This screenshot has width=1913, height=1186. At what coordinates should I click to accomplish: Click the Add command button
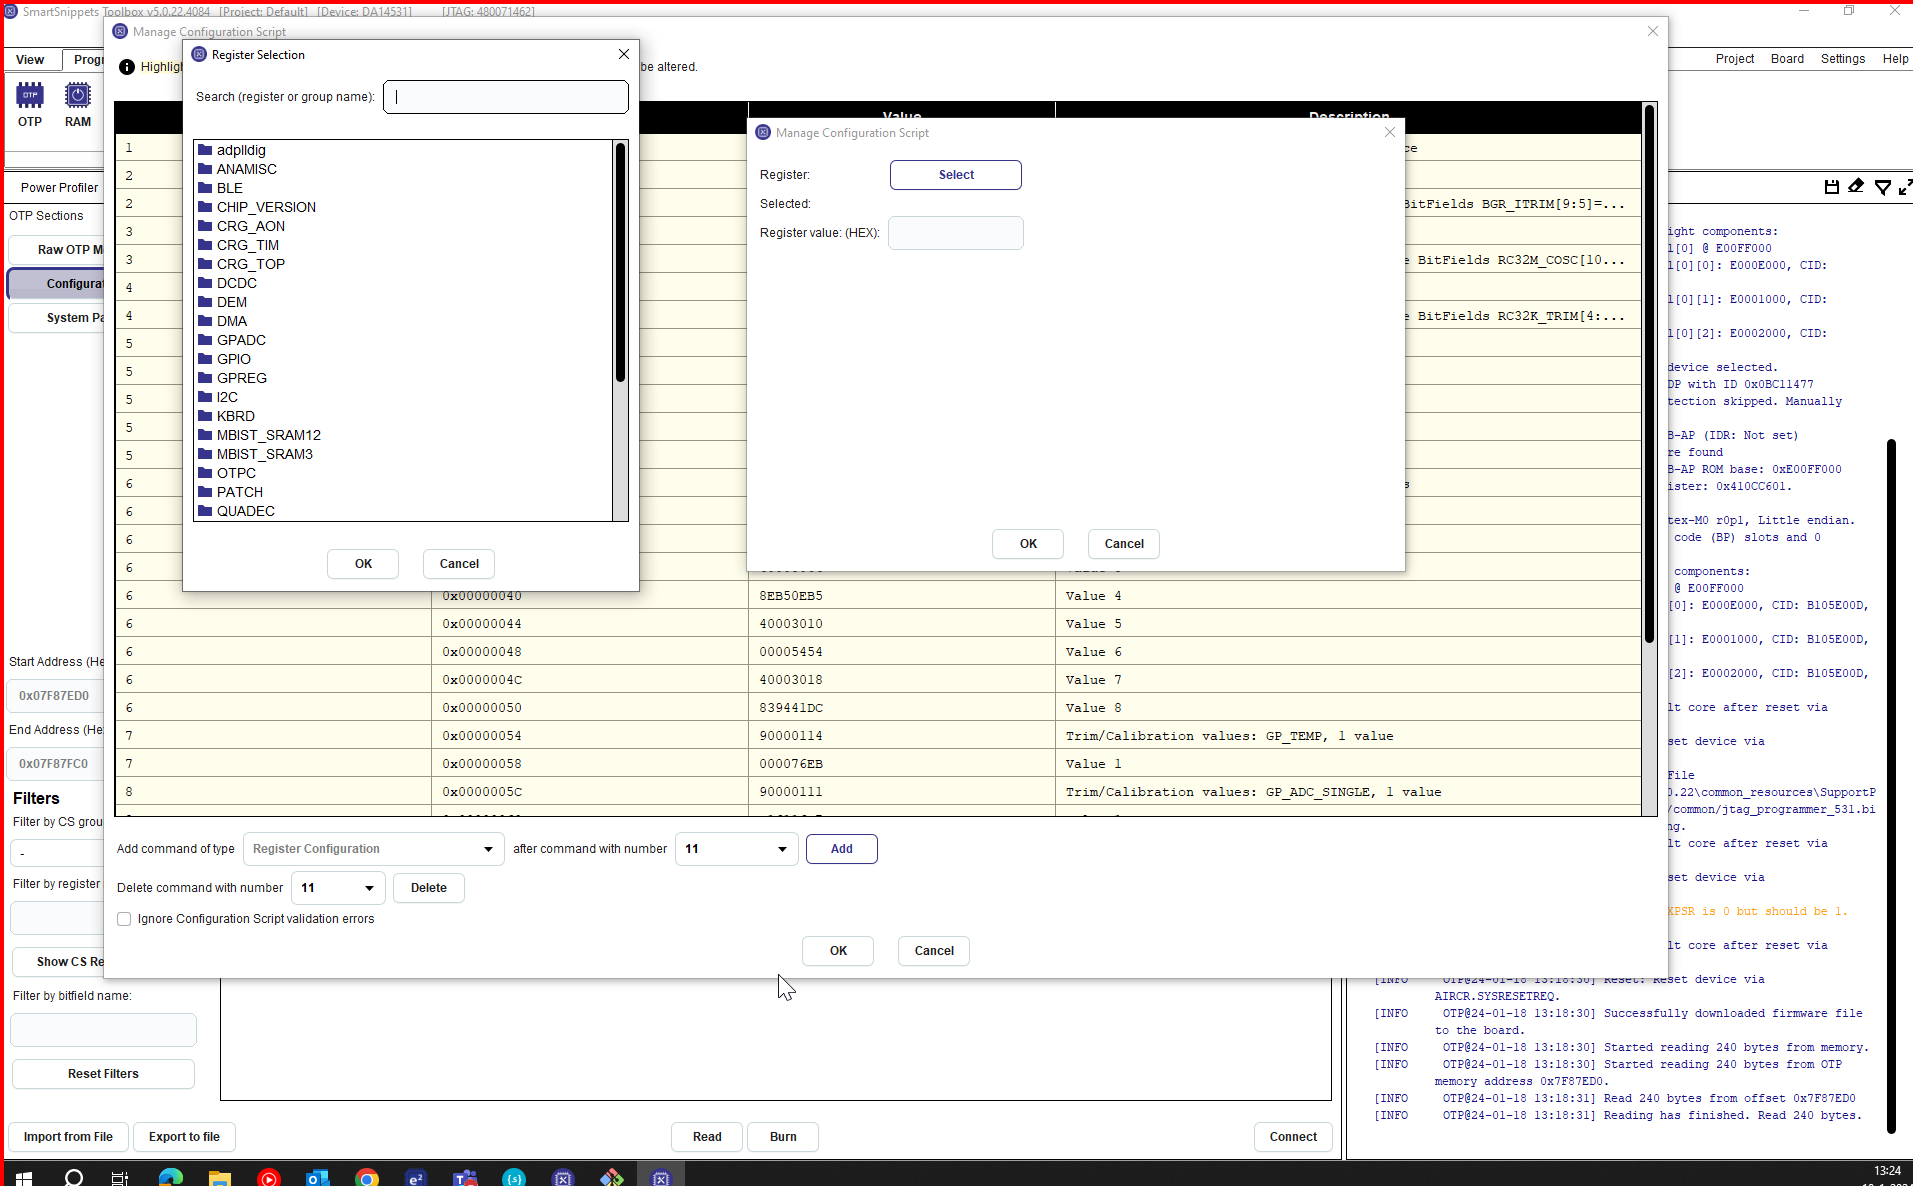tap(842, 849)
